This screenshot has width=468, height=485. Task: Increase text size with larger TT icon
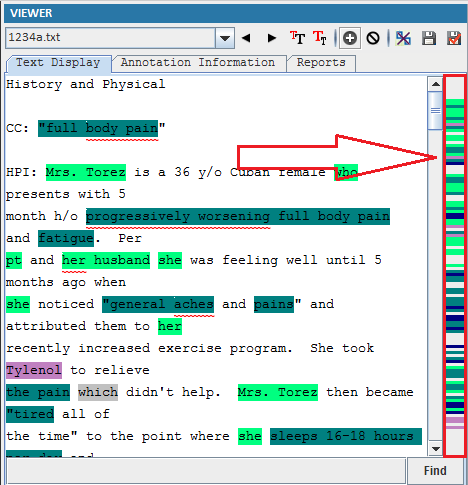pyautogui.click(x=297, y=38)
